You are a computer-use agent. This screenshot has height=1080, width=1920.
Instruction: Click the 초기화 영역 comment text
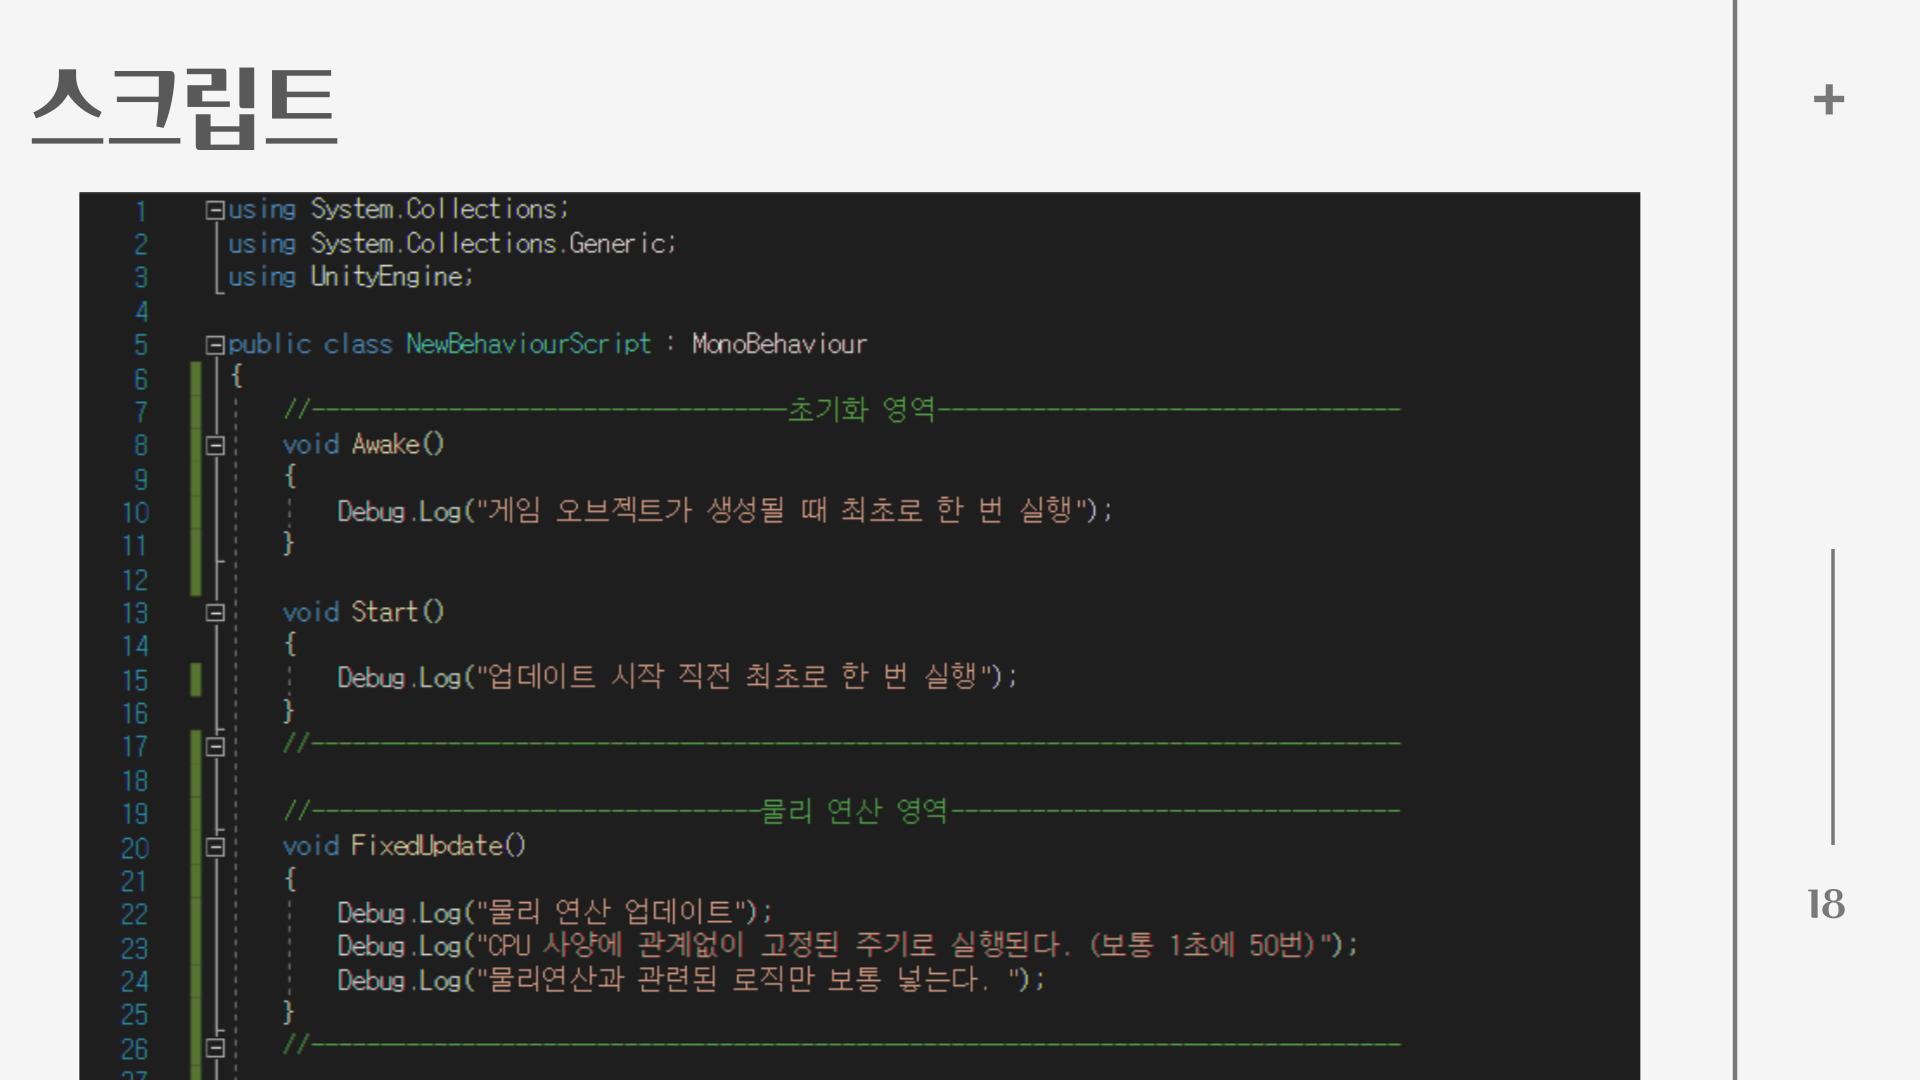pyautogui.click(x=861, y=409)
